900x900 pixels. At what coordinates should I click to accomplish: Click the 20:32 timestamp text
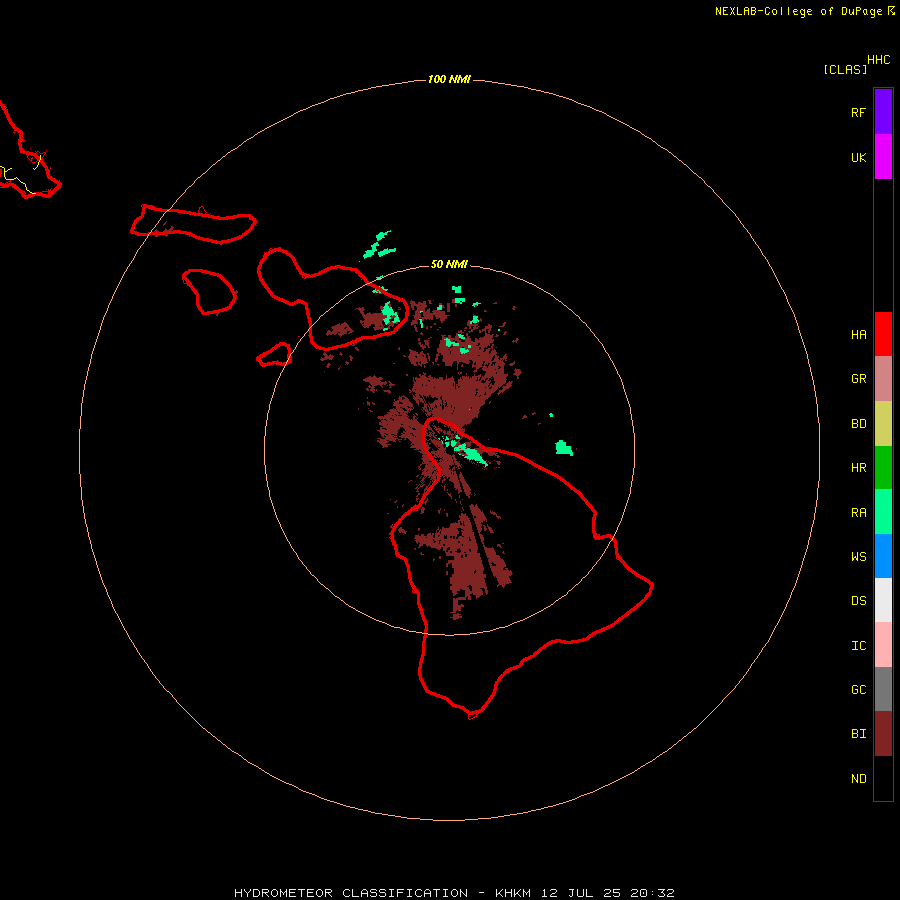tap(652, 893)
